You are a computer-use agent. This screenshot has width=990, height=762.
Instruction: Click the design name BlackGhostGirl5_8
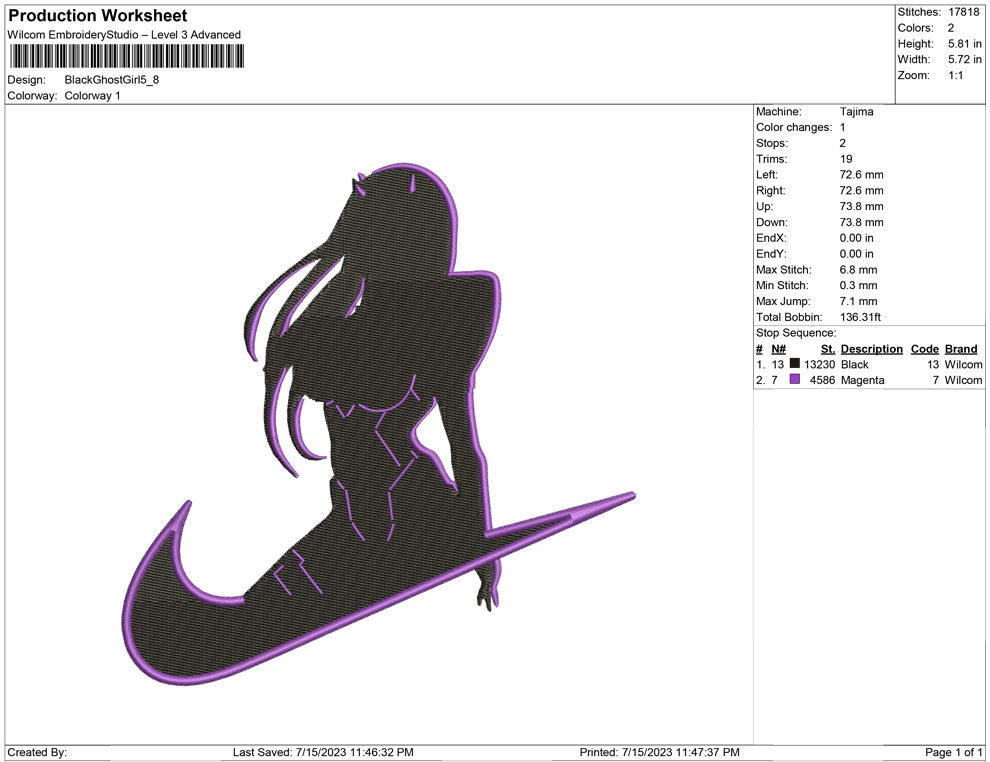point(111,79)
